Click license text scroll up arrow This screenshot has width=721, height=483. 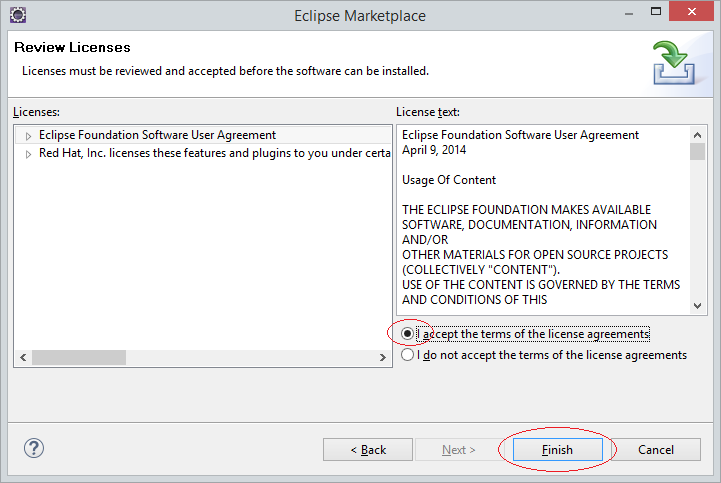coord(697,135)
